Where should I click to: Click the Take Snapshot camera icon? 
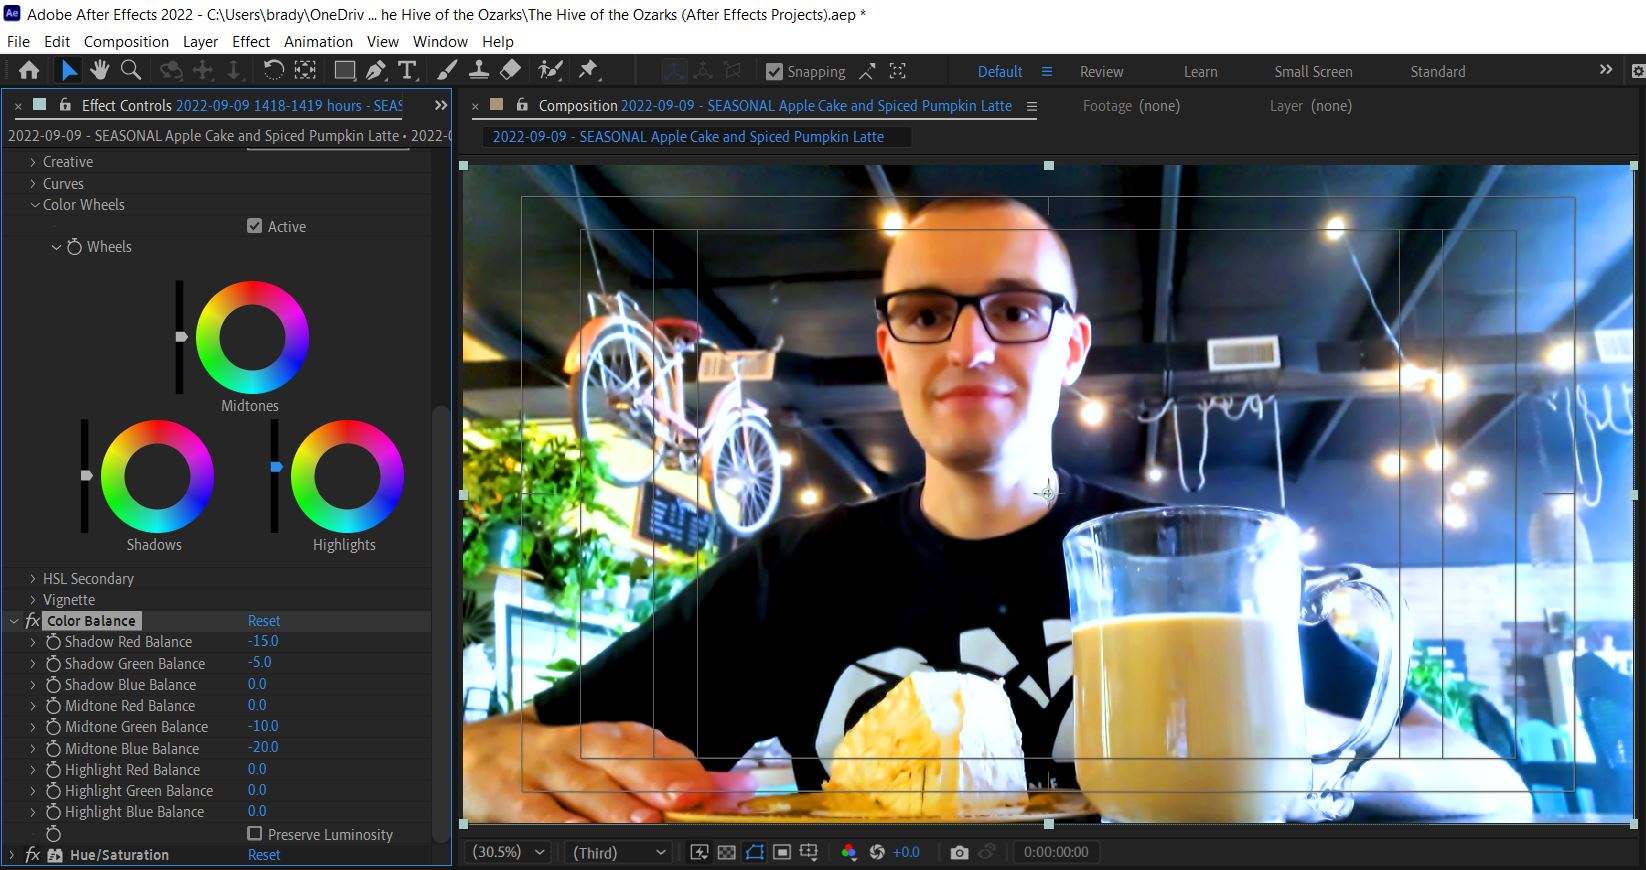point(959,852)
